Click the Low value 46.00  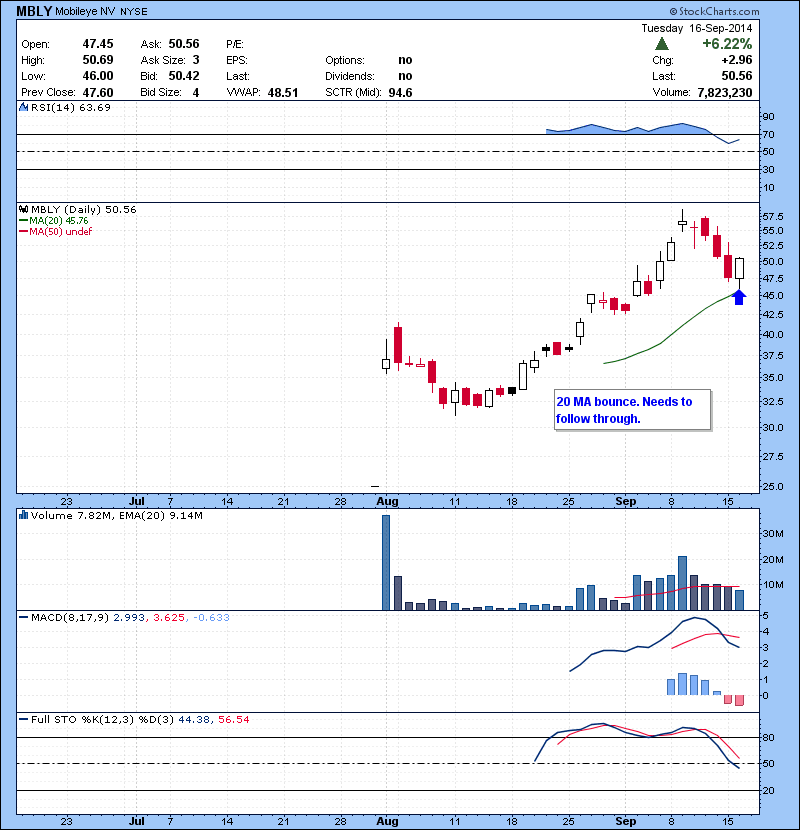98,76
